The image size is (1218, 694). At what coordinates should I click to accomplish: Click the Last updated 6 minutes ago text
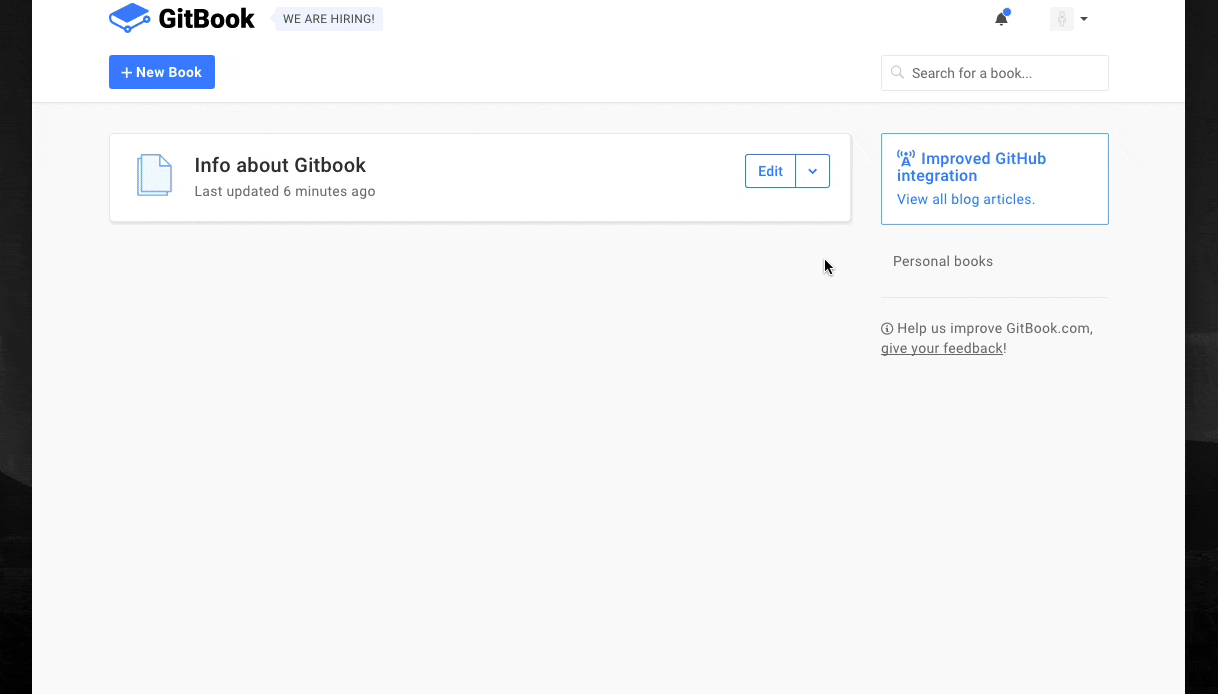click(x=285, y=191)
